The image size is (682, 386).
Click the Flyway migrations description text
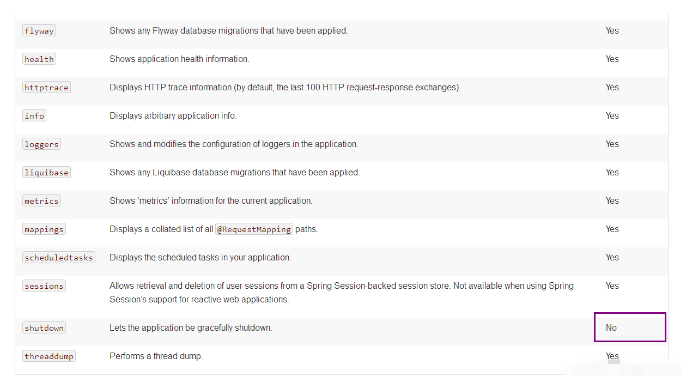pos(229,31)
